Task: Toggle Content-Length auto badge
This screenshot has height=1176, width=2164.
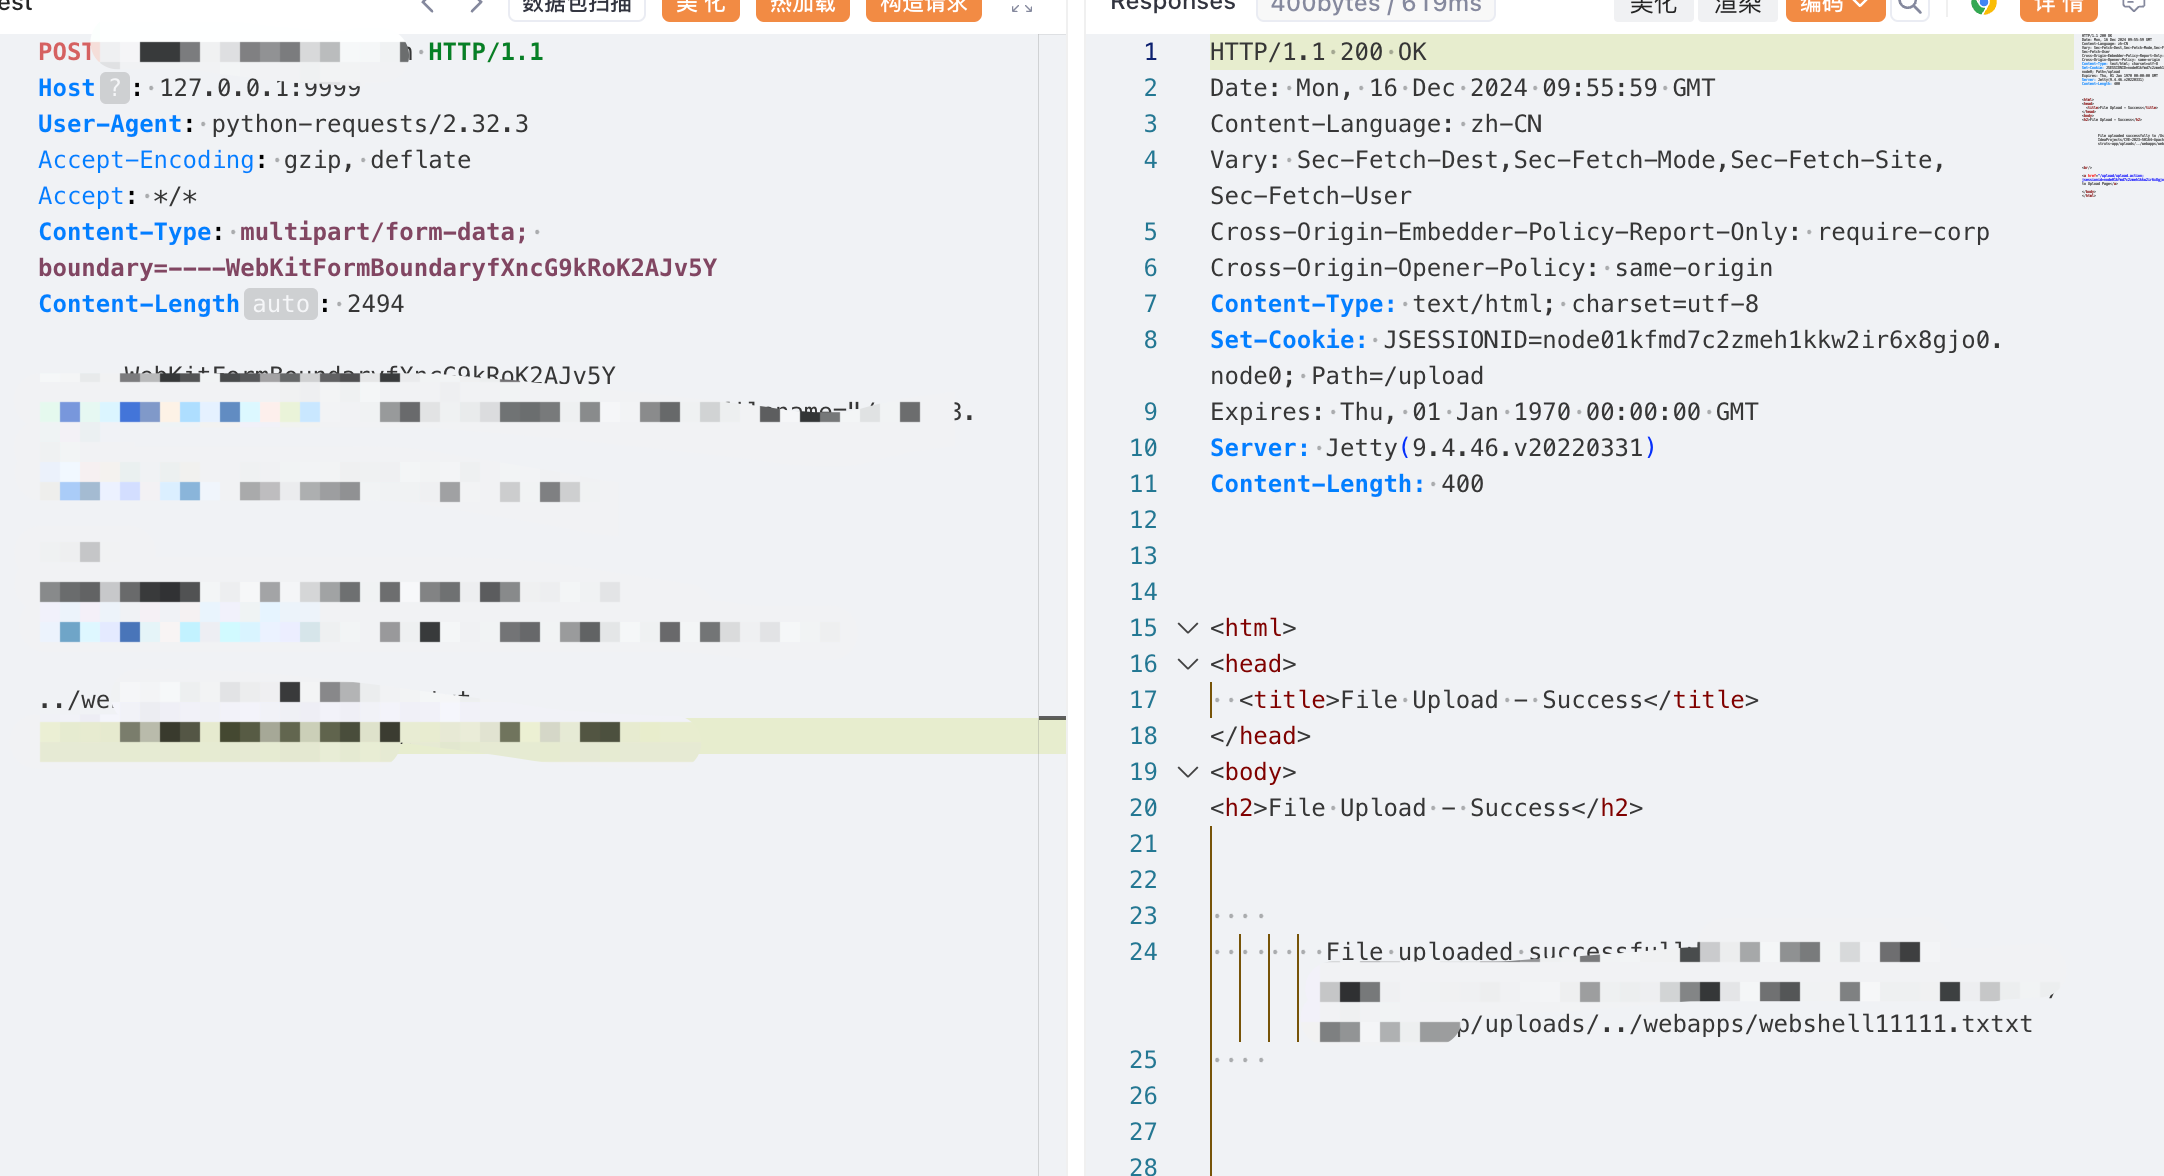Action: 281,304
